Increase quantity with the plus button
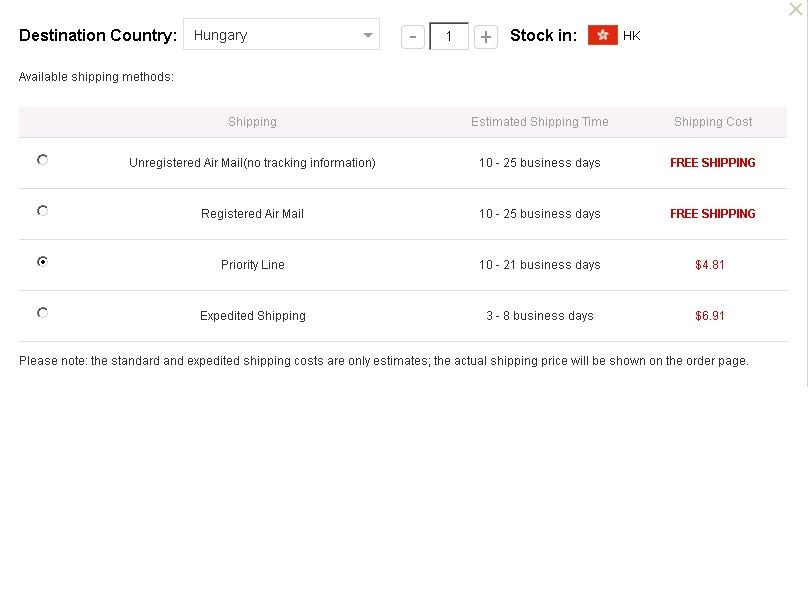The height and width of the screenshot is (614, 808). pos(485,37)
